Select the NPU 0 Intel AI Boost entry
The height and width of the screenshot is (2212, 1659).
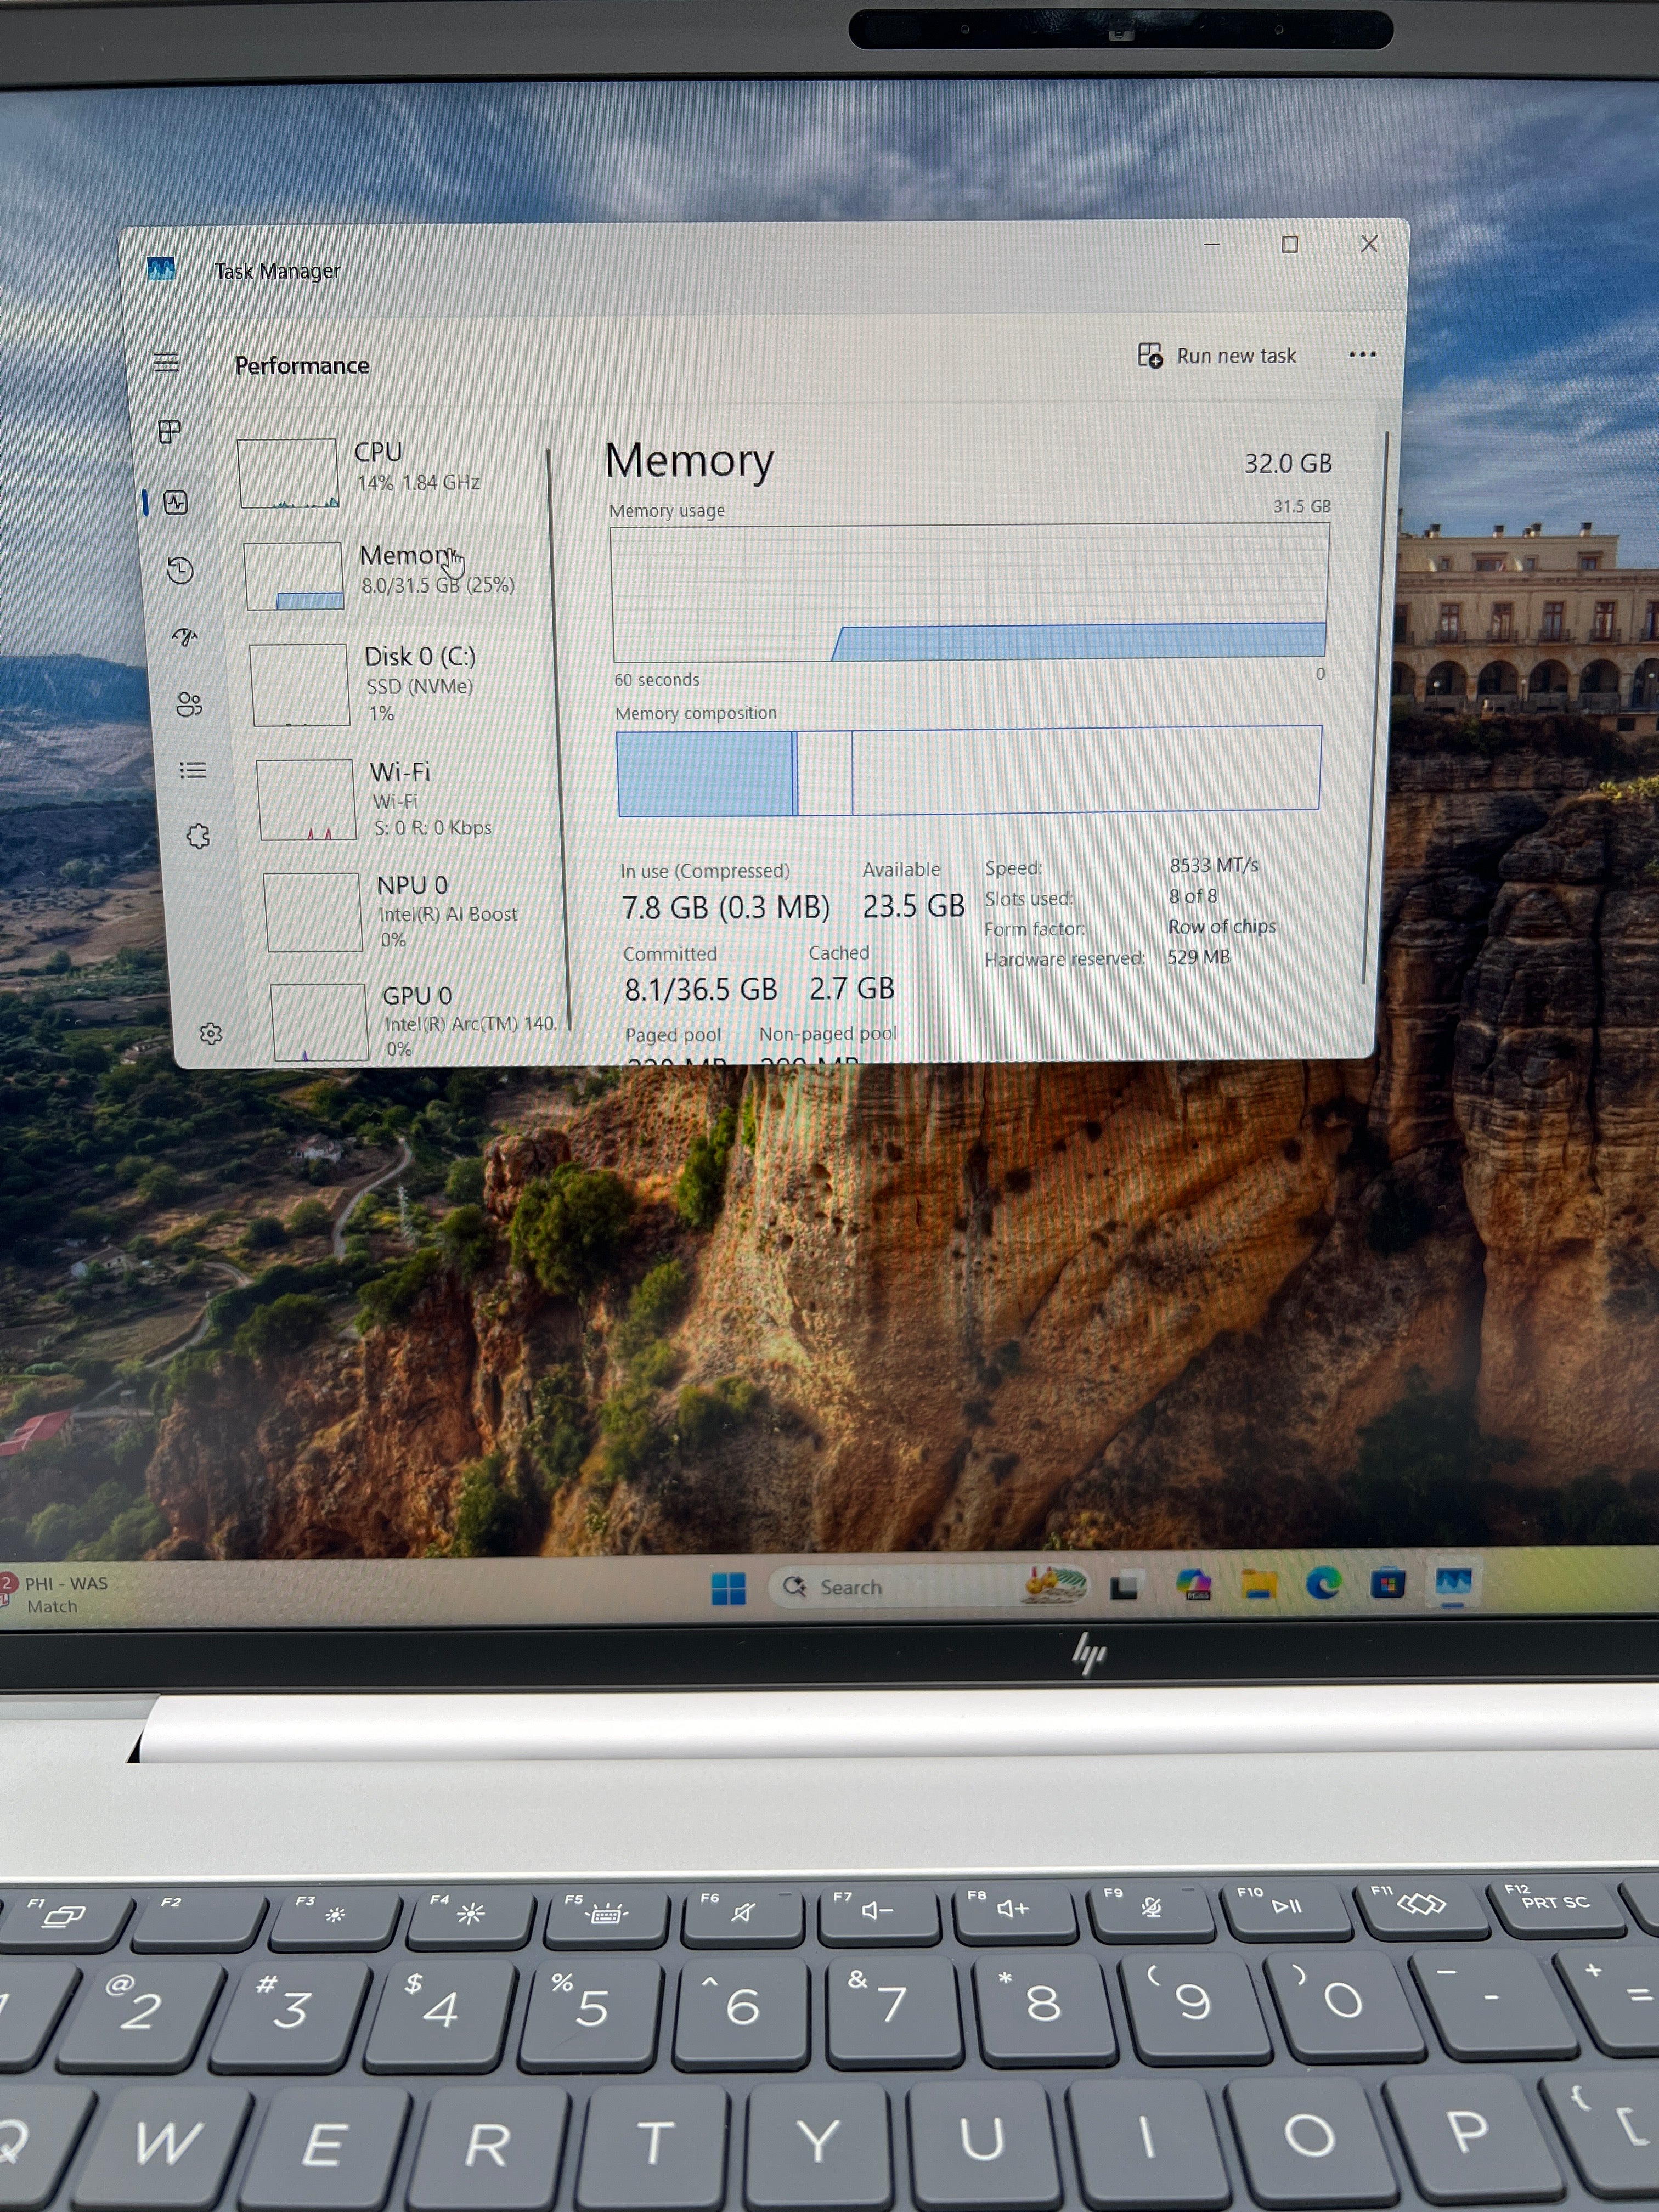point(410,912)
